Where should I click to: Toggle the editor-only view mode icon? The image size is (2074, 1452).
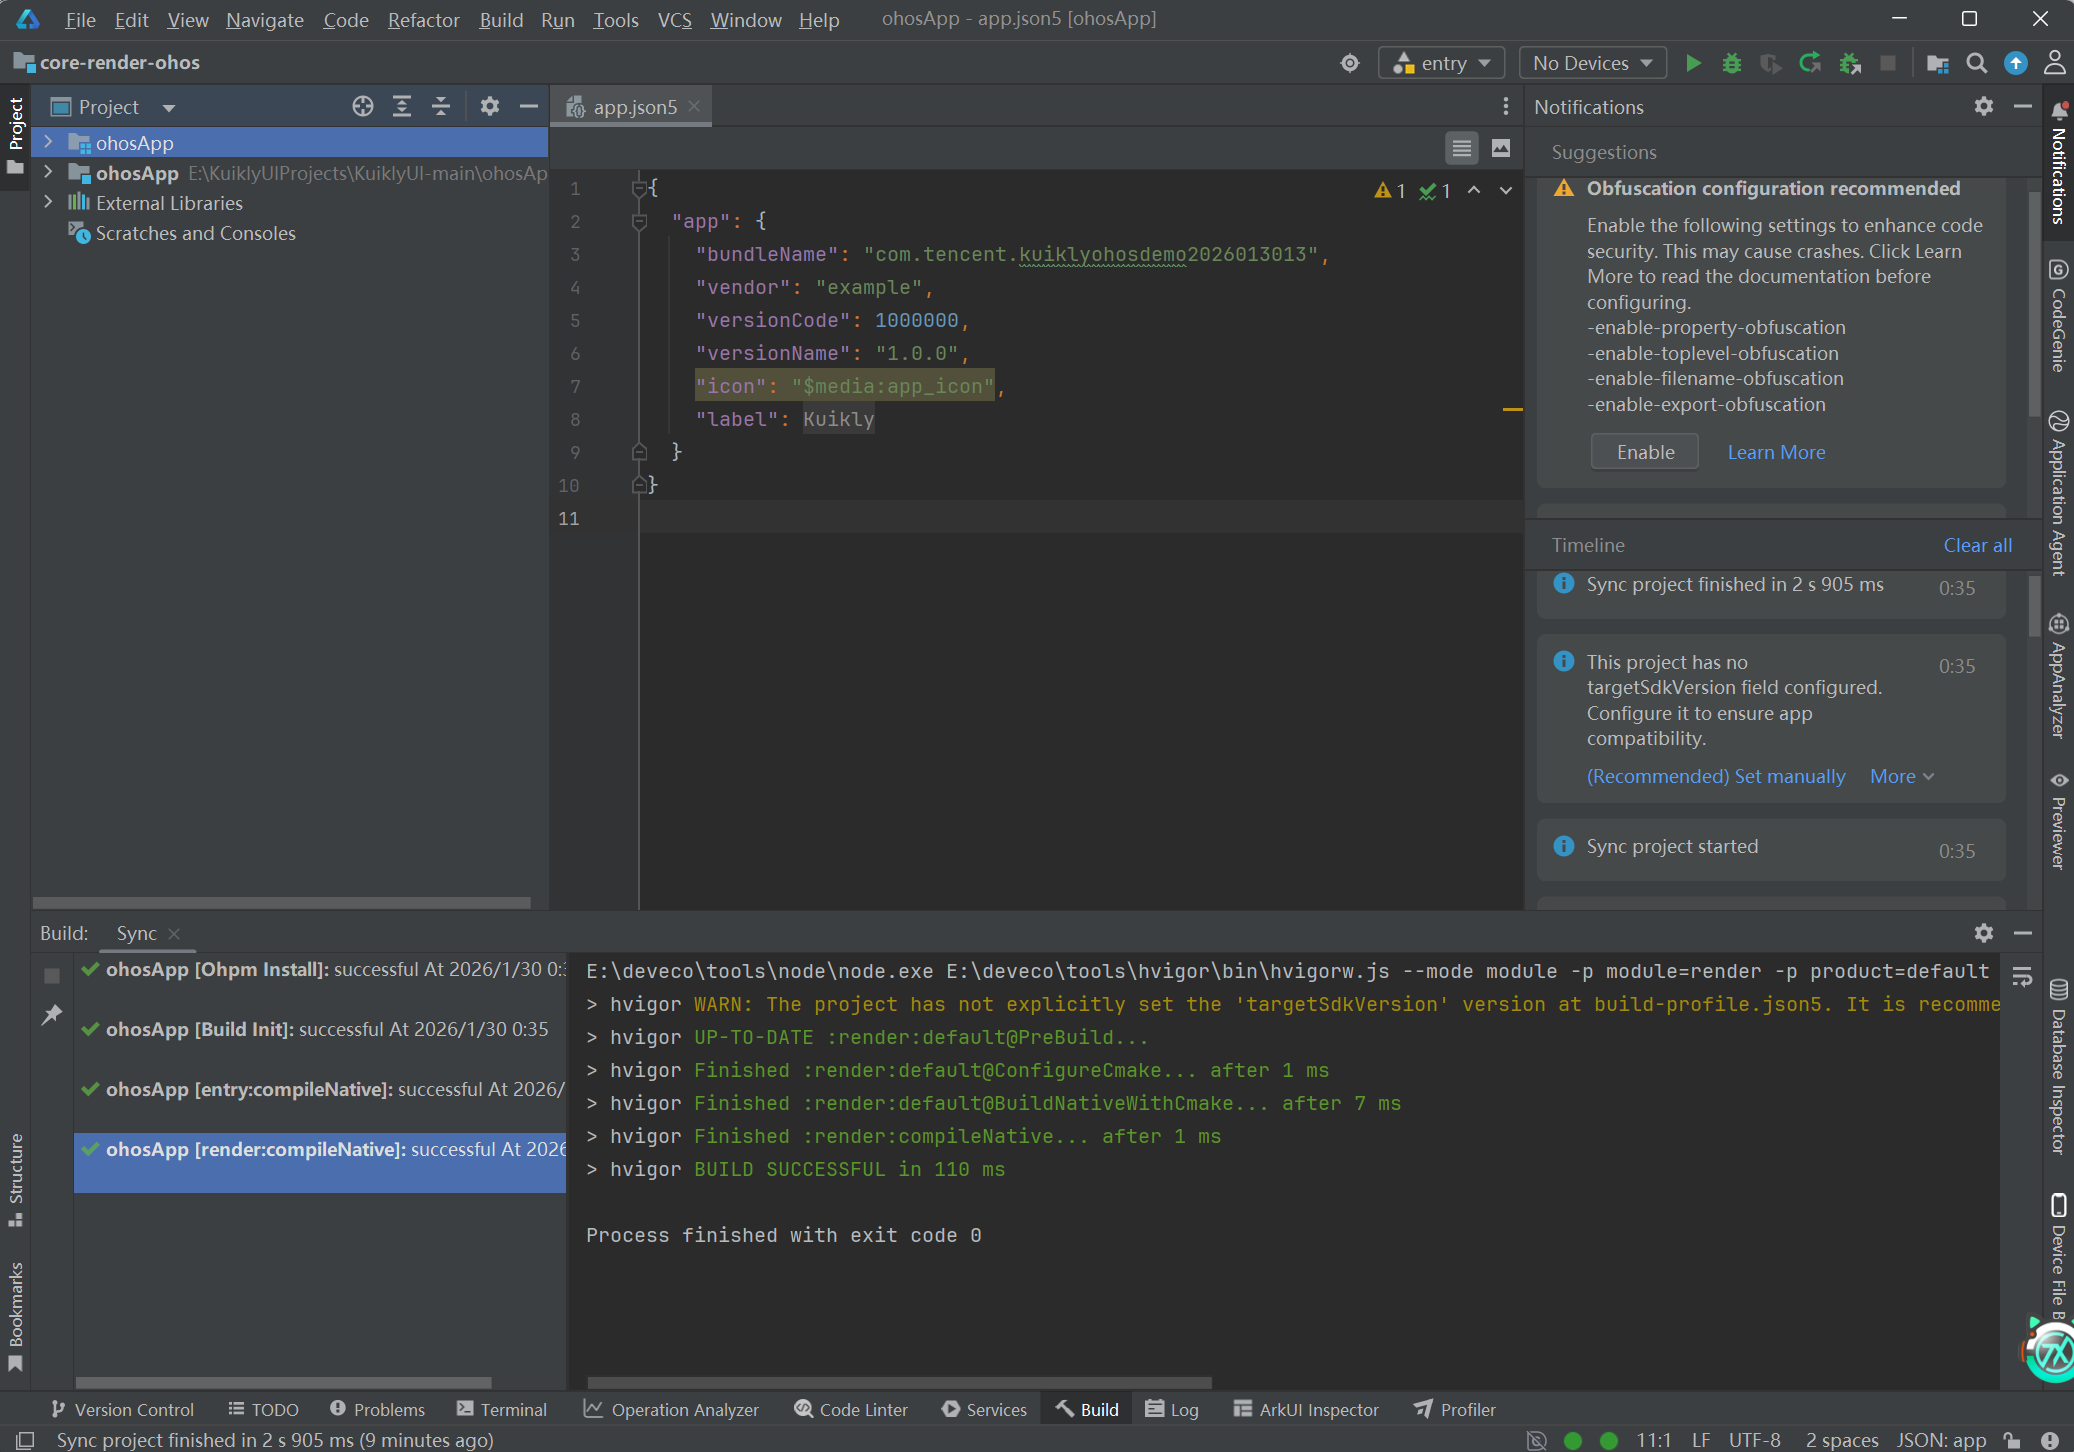point(1462,148)
